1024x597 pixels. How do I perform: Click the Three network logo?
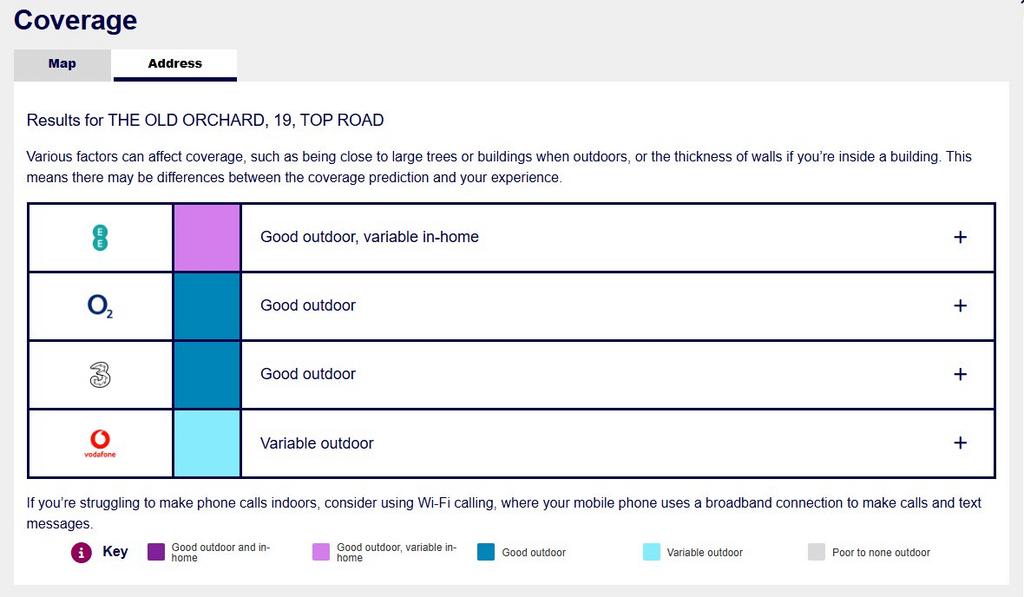pyautogui.click(x=100, y=375)
